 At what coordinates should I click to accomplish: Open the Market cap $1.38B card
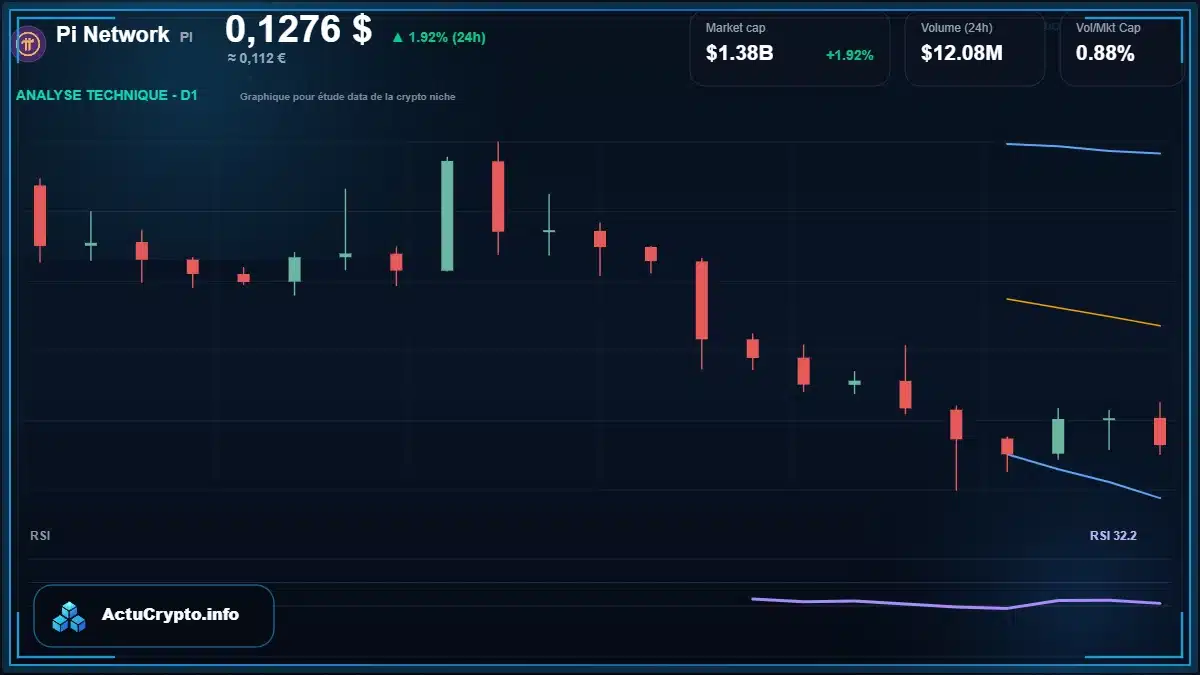(x=790, y=48)
